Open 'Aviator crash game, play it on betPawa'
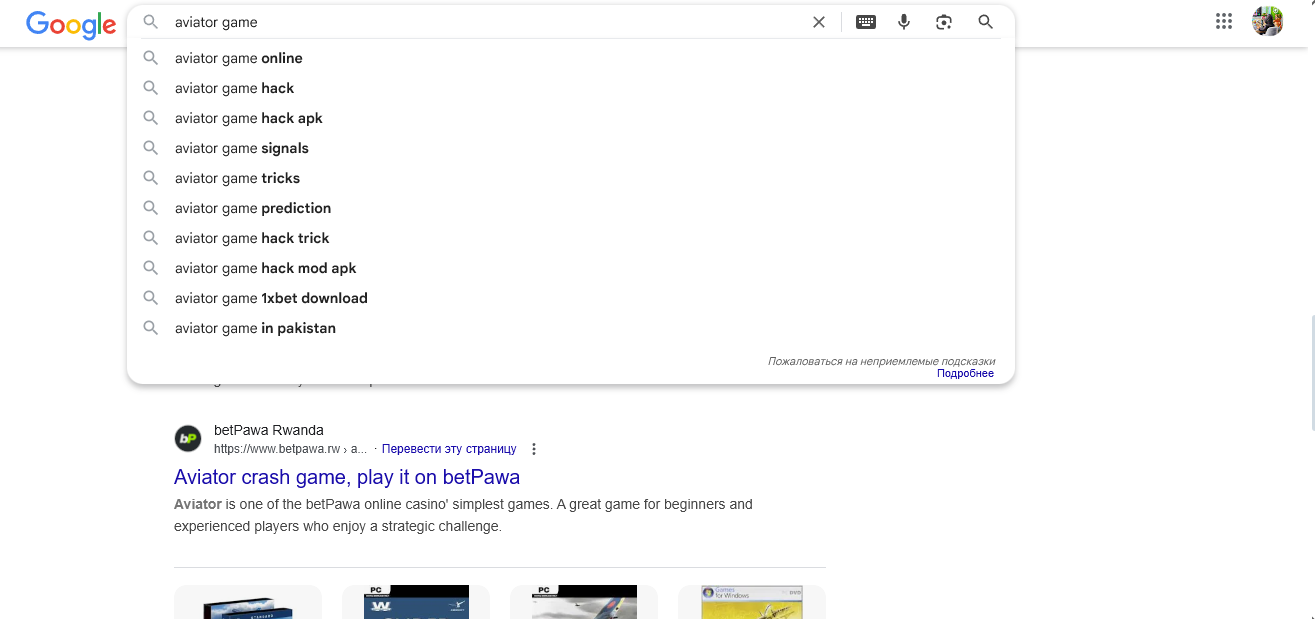 click(347, 477)
